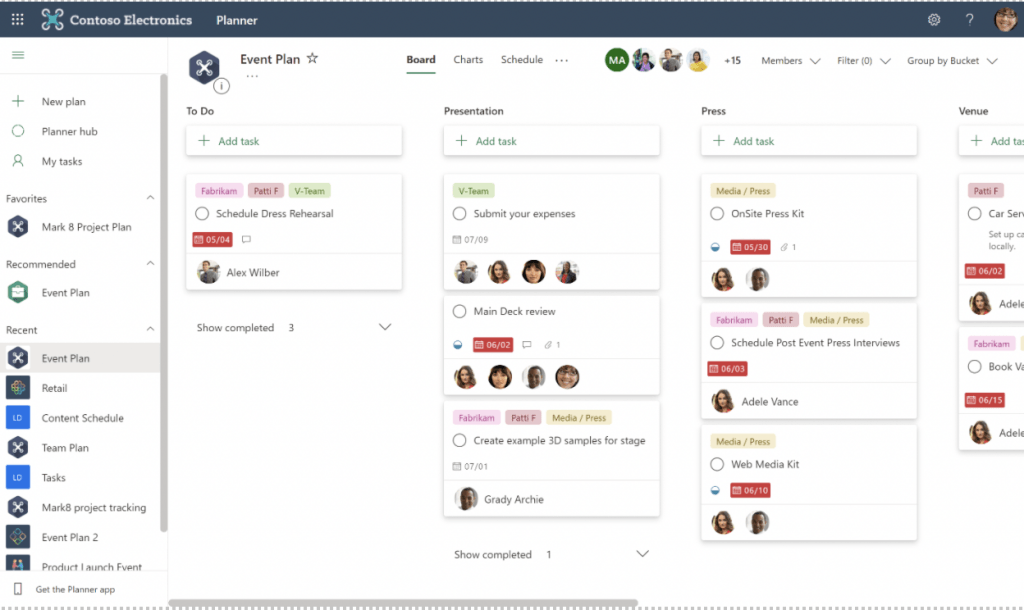Open the ellipsis under Event Plan title
Viewport: 1024px width, 610px height.
coord(252,76)
